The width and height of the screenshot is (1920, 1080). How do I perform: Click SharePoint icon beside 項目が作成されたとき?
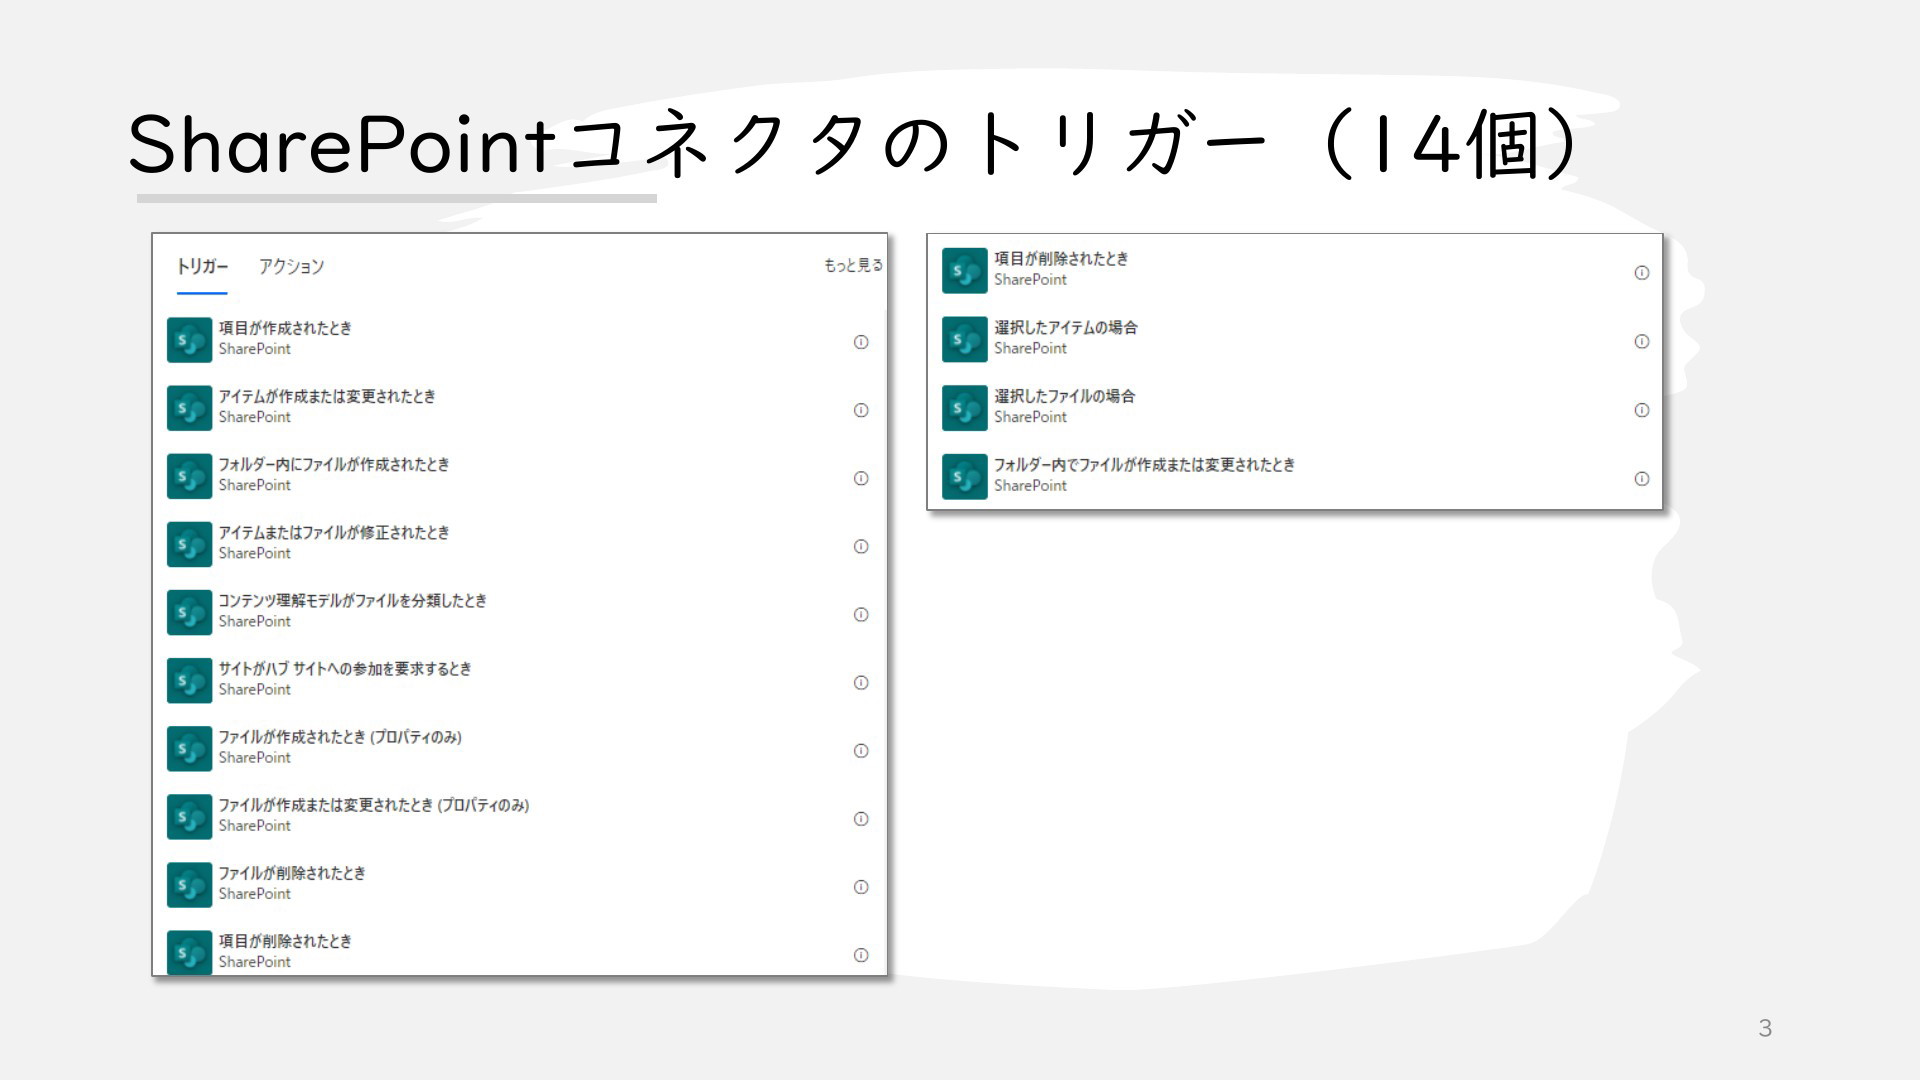pyautogui.click(x=189, y=340)
